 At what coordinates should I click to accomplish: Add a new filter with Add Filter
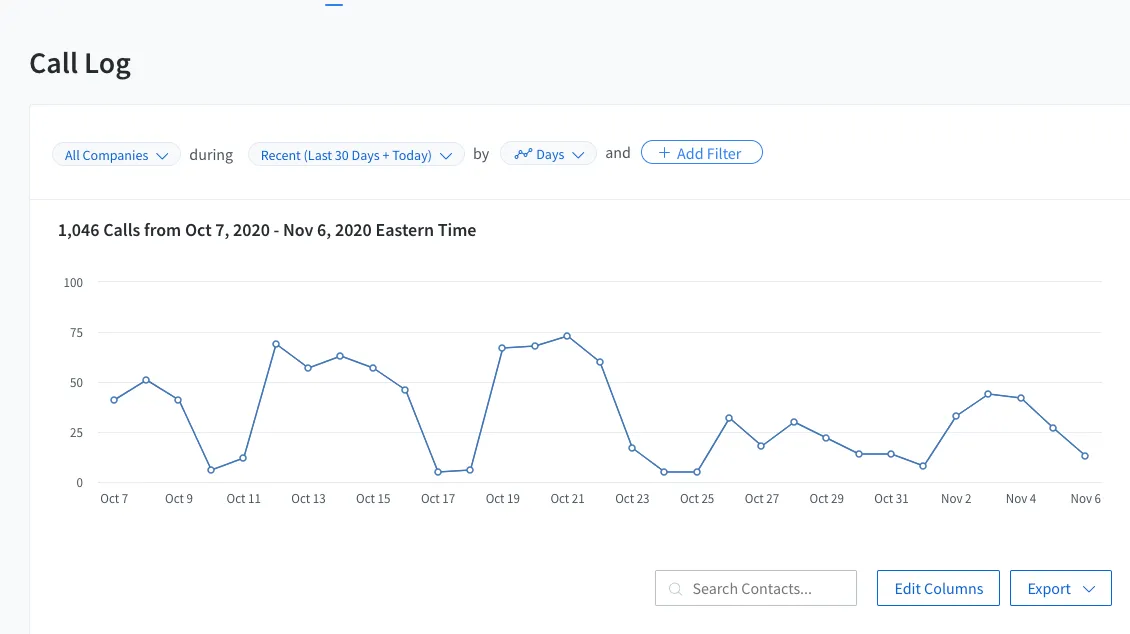(701, 153)
